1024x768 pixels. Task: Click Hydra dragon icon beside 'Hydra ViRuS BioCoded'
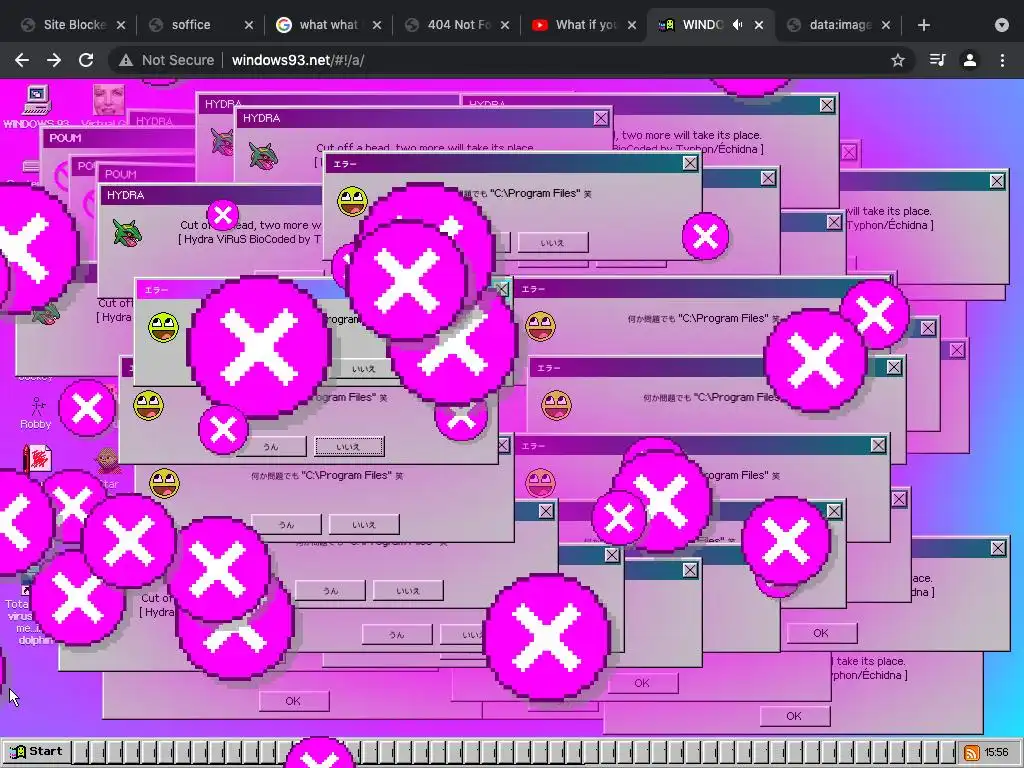tap(127, 233)
